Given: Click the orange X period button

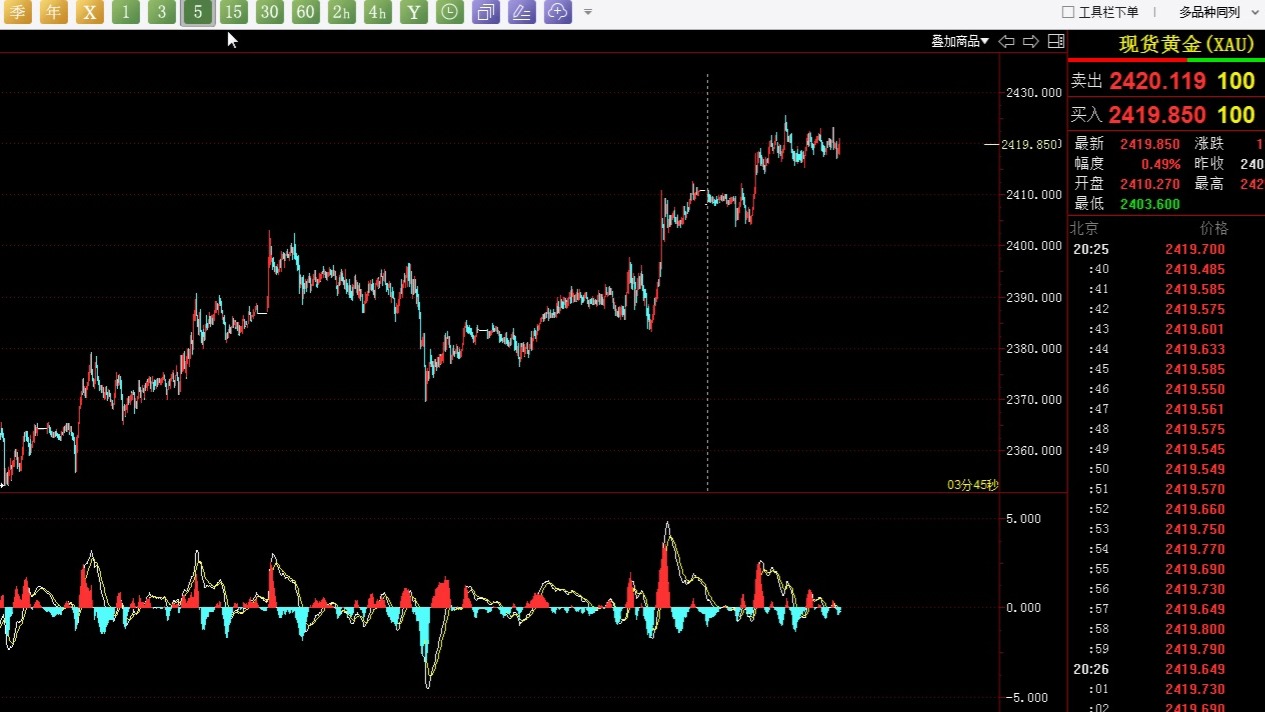Looking at the screenshot, I should click(90, 12).
